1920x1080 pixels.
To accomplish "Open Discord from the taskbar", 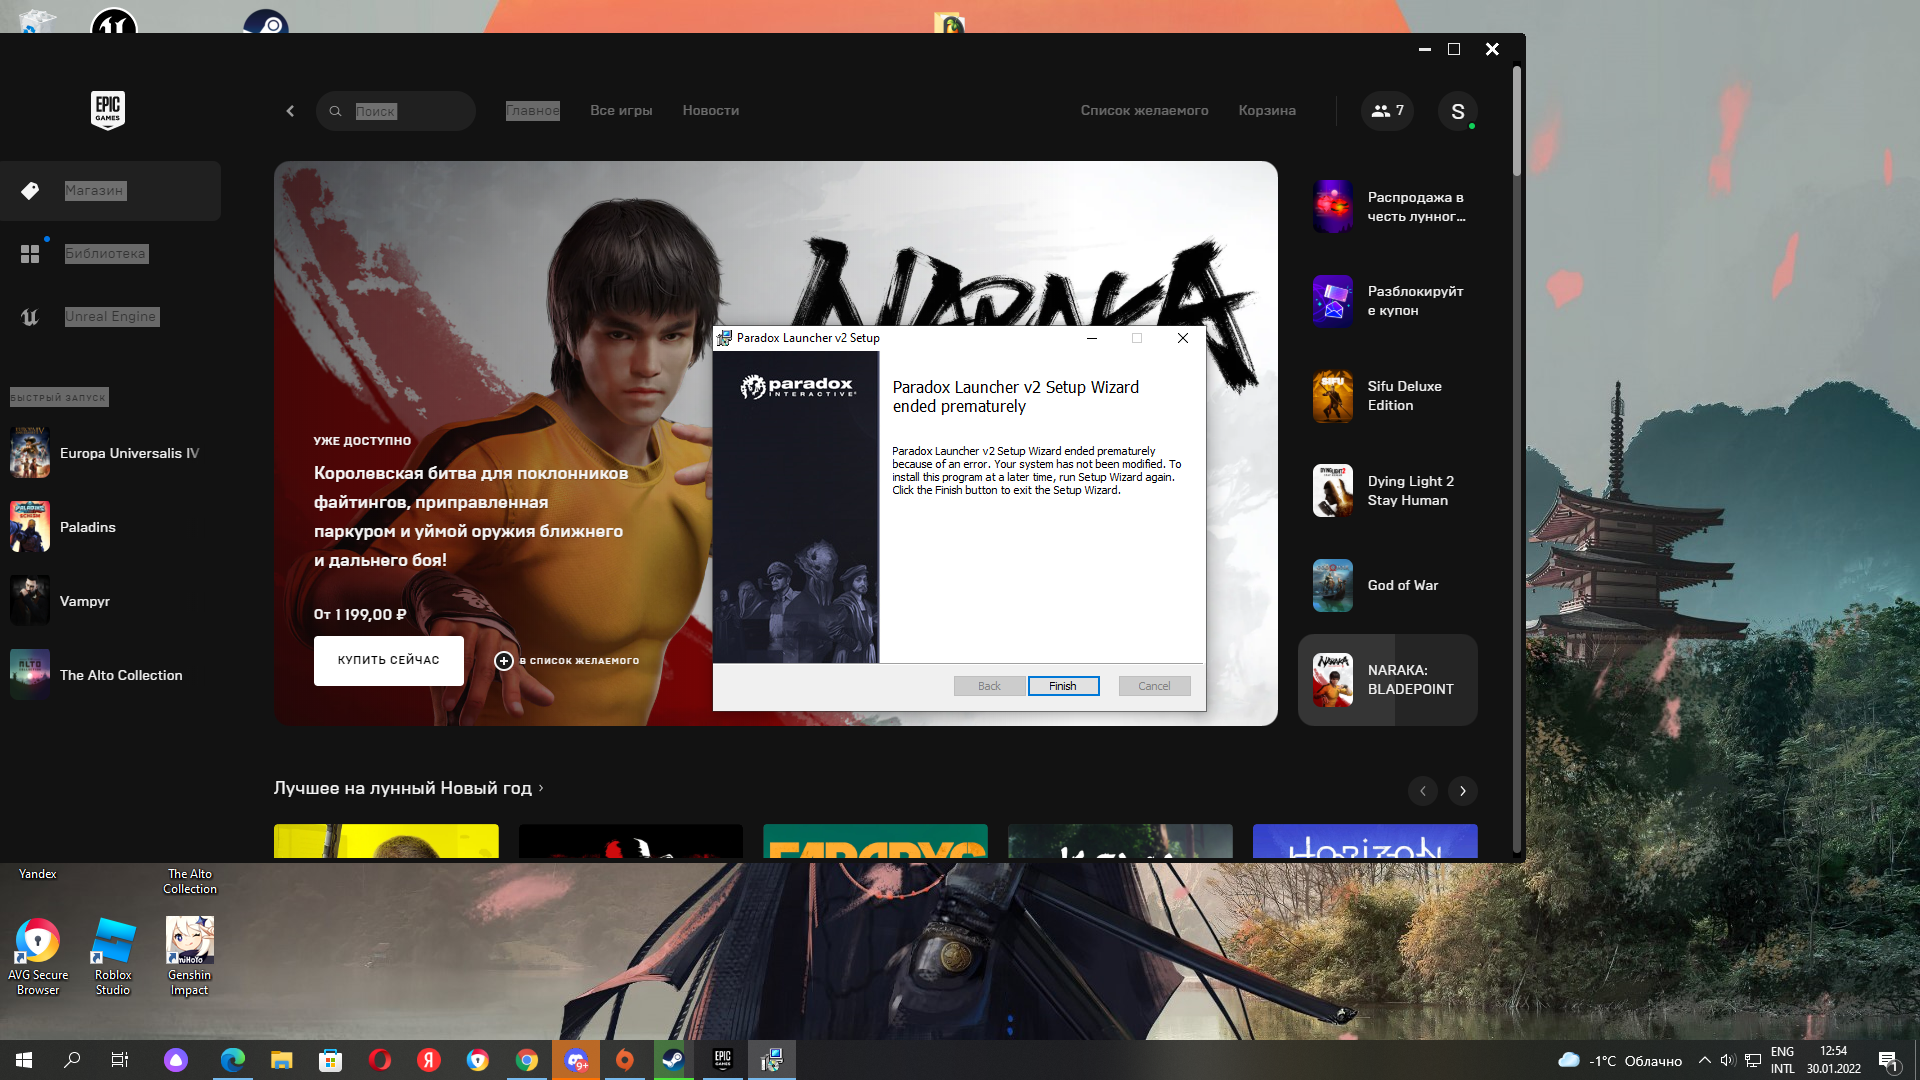I will [576, 1060].
